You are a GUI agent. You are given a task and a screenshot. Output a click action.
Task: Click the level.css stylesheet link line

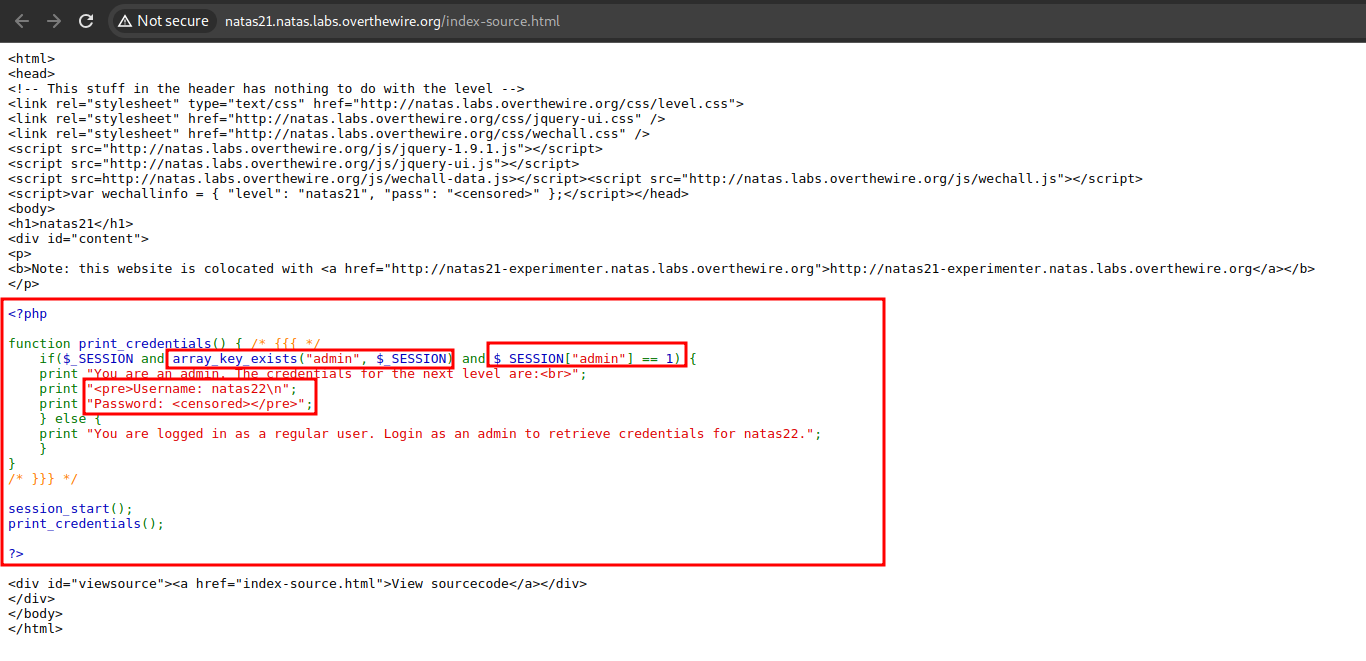tap(375, 104)
